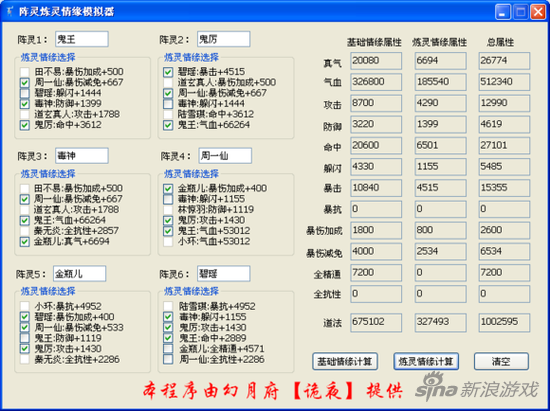Click the 真气 base field showing 20080

(x=376, y=61)
